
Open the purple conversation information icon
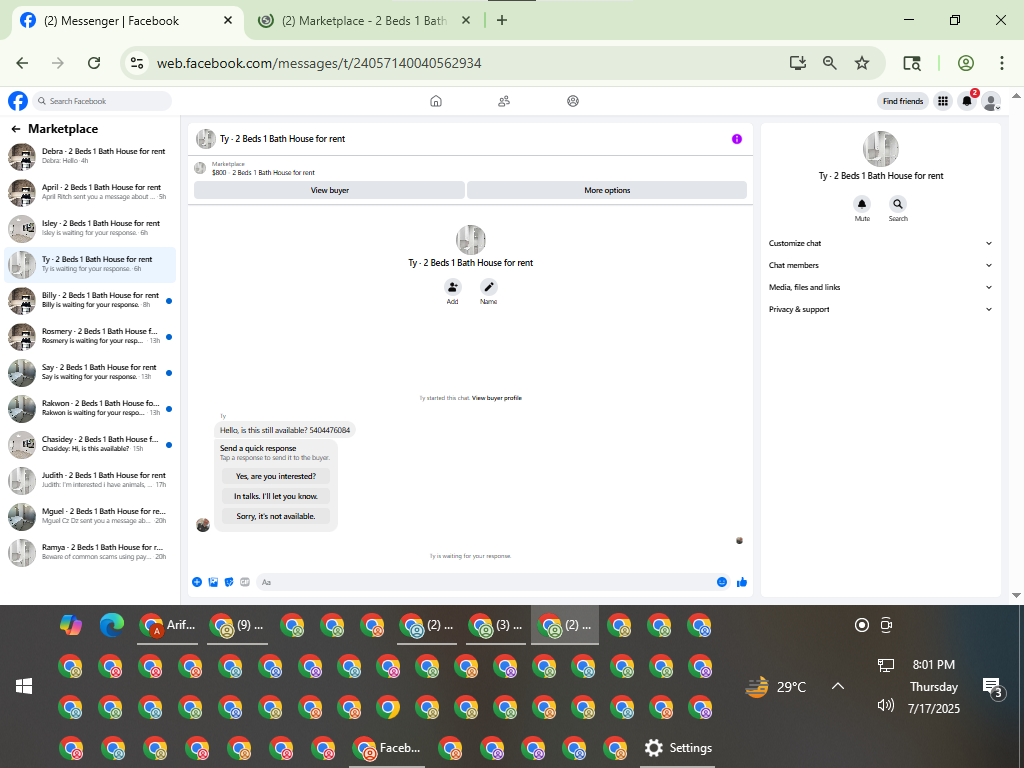click(x=737, y=139)
